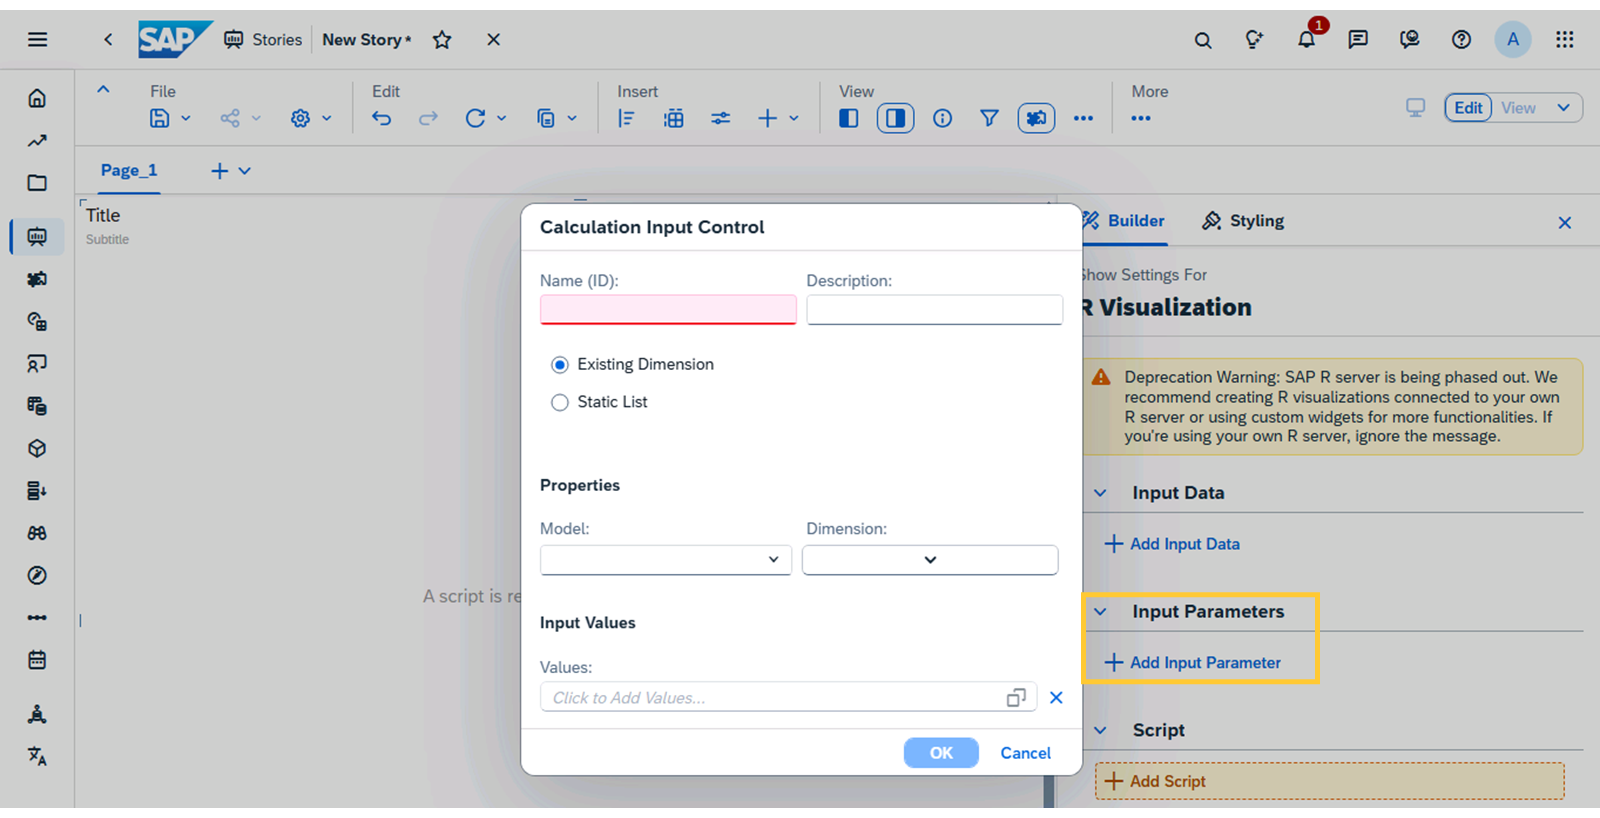Open the help question mark icon

coord(1461,40)
